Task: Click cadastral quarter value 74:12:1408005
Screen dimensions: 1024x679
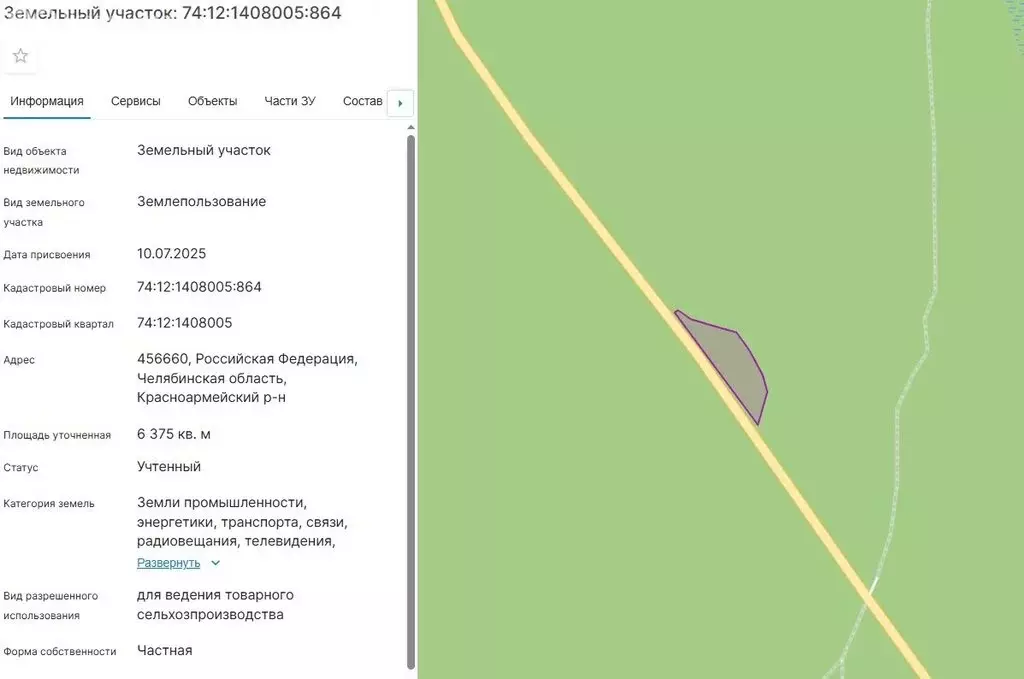Action: (x=185, y=323)
